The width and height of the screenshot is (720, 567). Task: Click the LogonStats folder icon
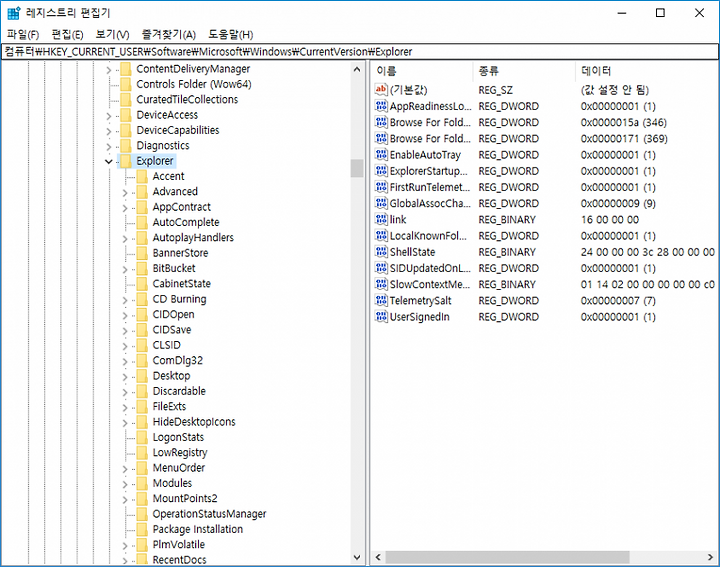pos(142,437)
